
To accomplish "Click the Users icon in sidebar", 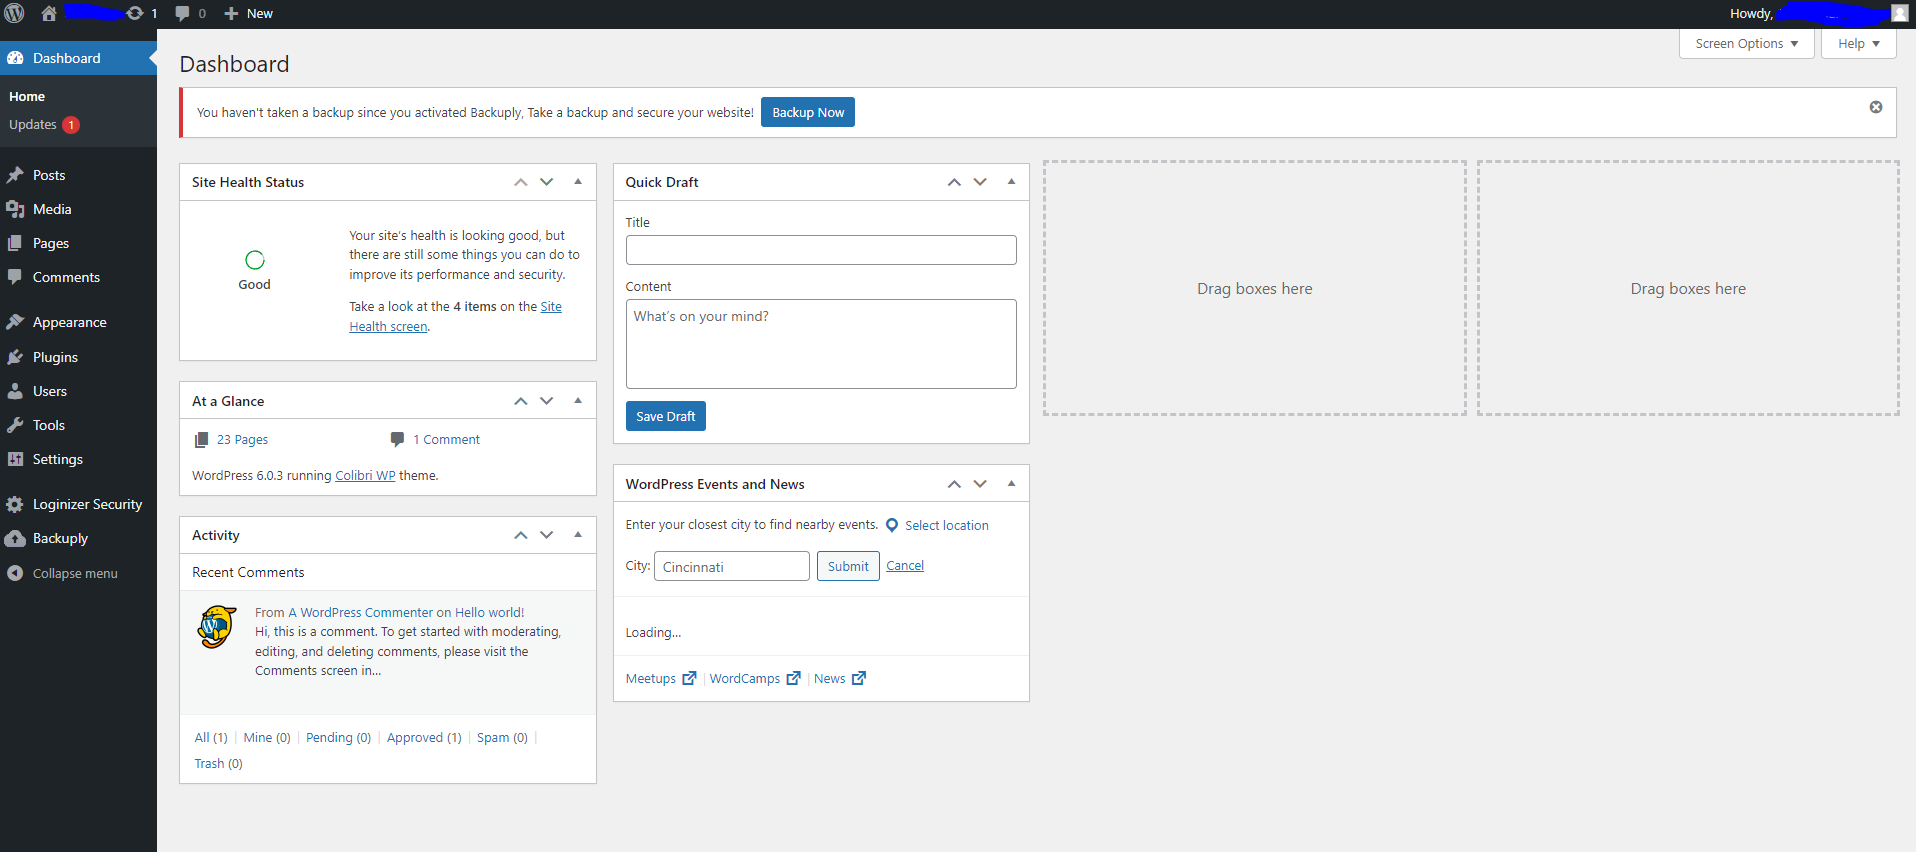I will [15, 391].
